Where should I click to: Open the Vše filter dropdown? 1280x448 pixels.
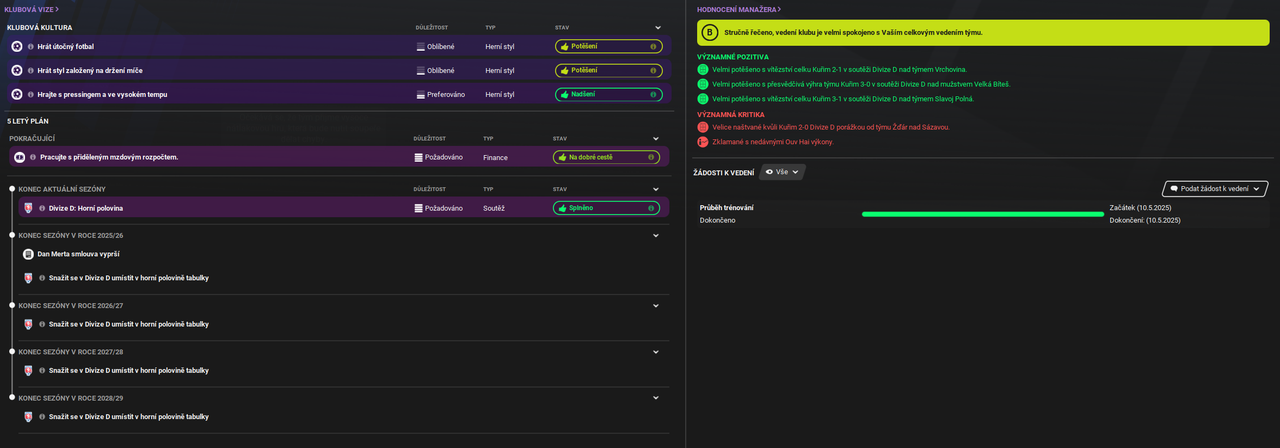click(782, 172)
